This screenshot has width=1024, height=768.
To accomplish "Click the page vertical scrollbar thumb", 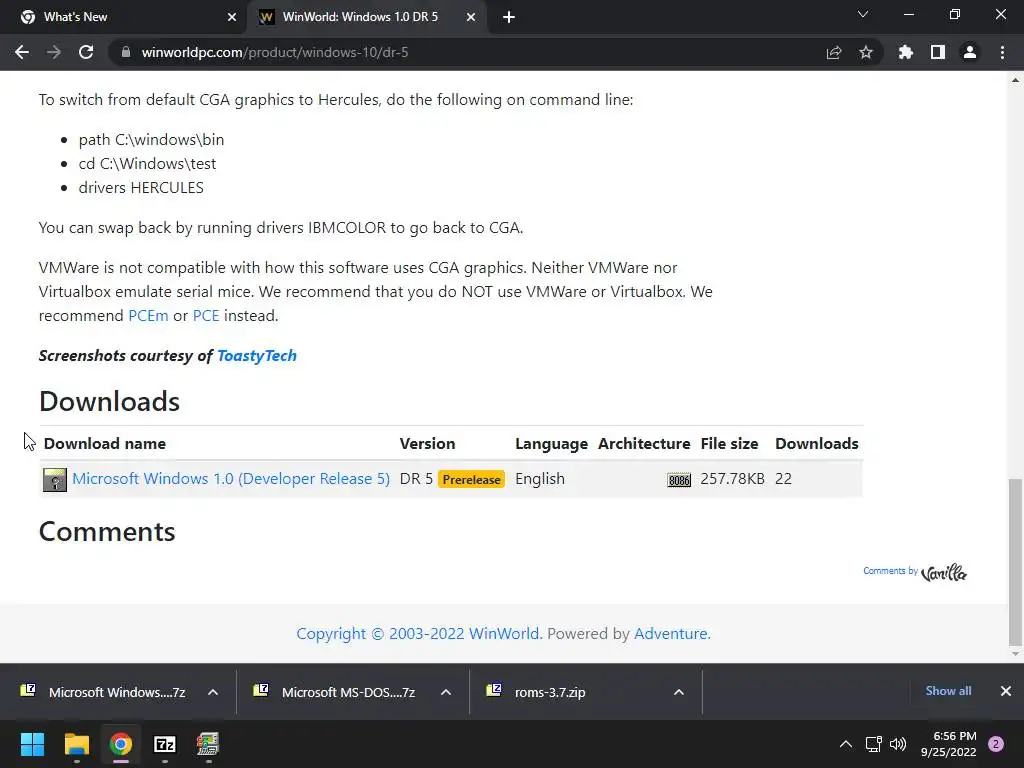I will pos(1015,562).
